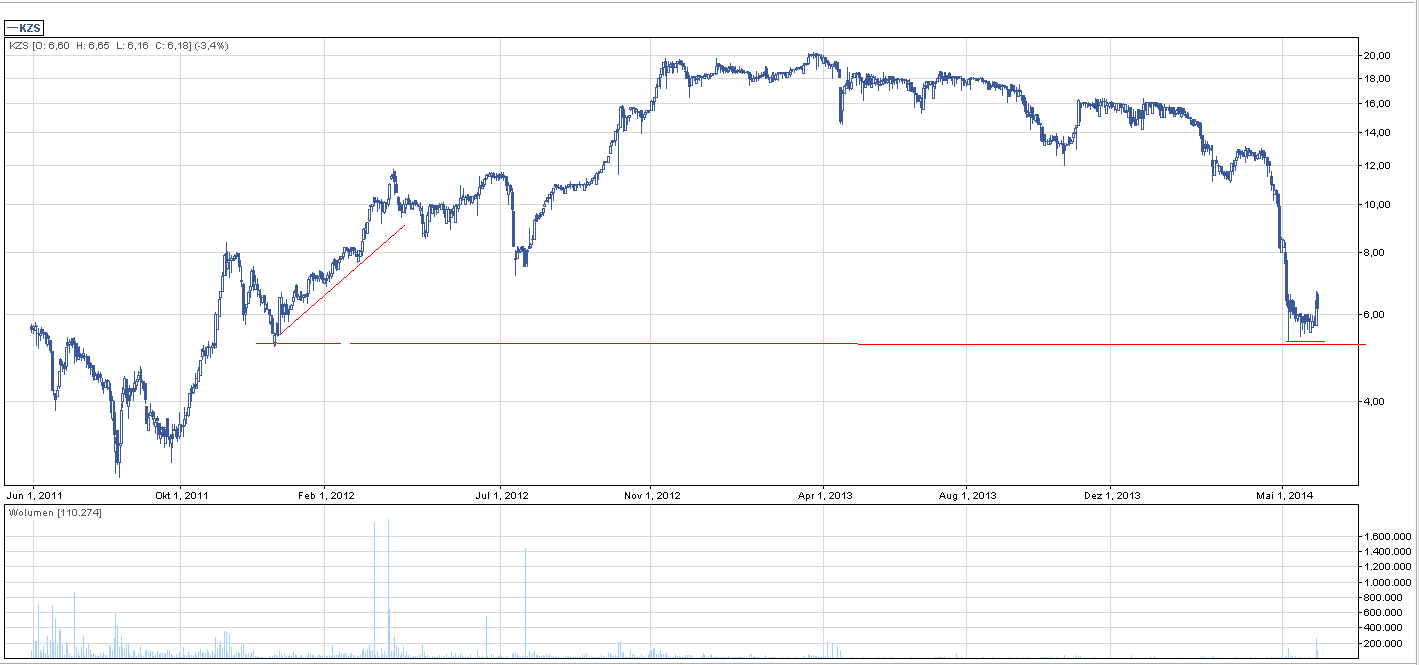
Task: Click the volume spike near Jul 2012
Action: coord(525,600)
